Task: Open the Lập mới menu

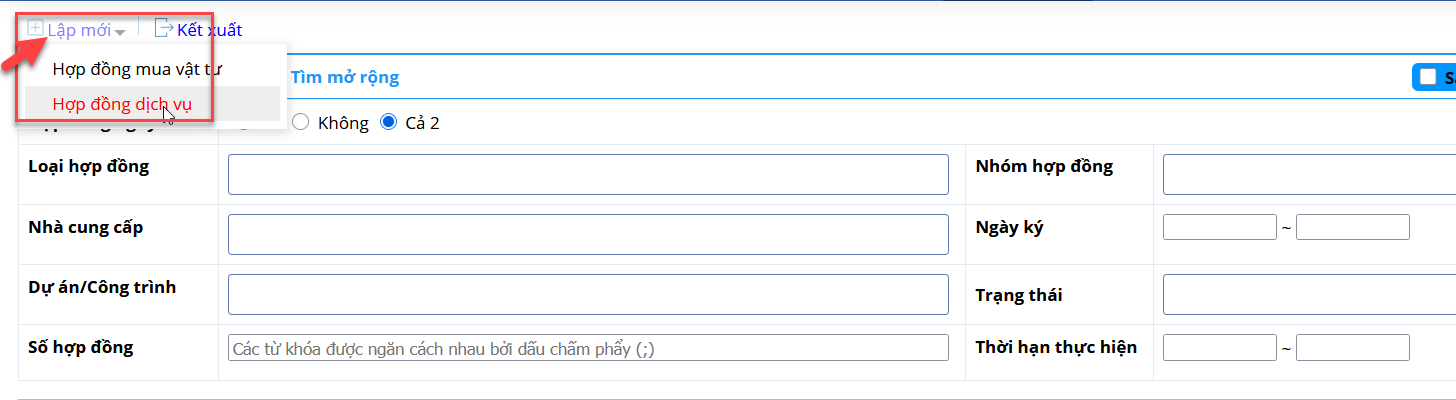Action: pos(77,30)
